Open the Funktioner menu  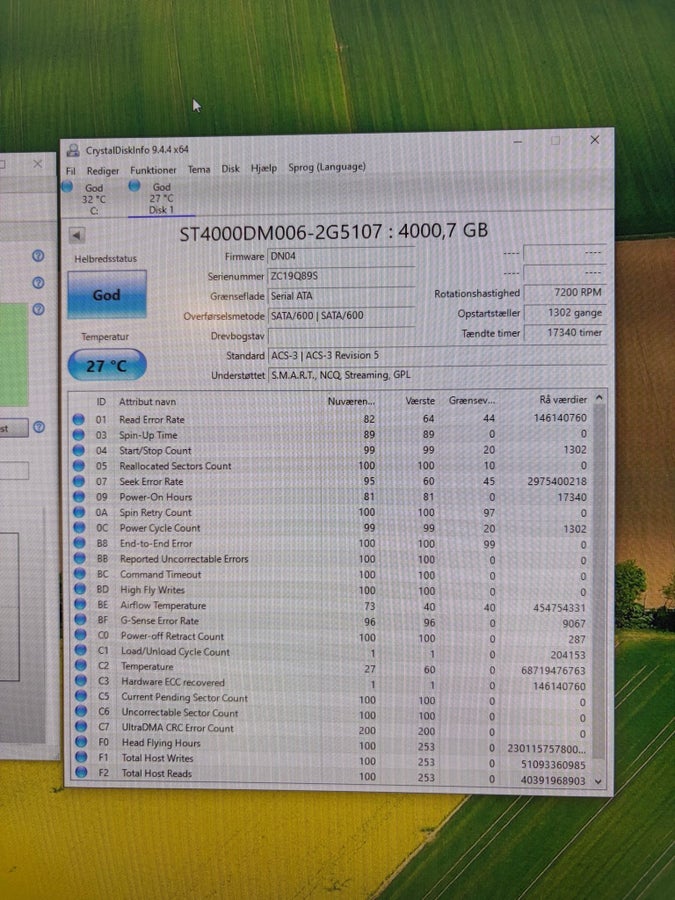point(153,170)
